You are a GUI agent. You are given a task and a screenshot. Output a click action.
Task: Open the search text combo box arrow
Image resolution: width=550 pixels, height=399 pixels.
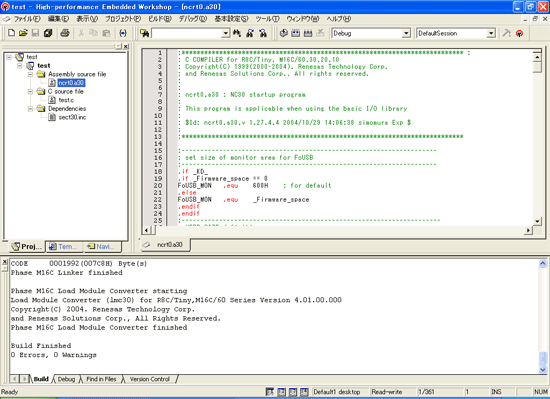coord(226,33)
